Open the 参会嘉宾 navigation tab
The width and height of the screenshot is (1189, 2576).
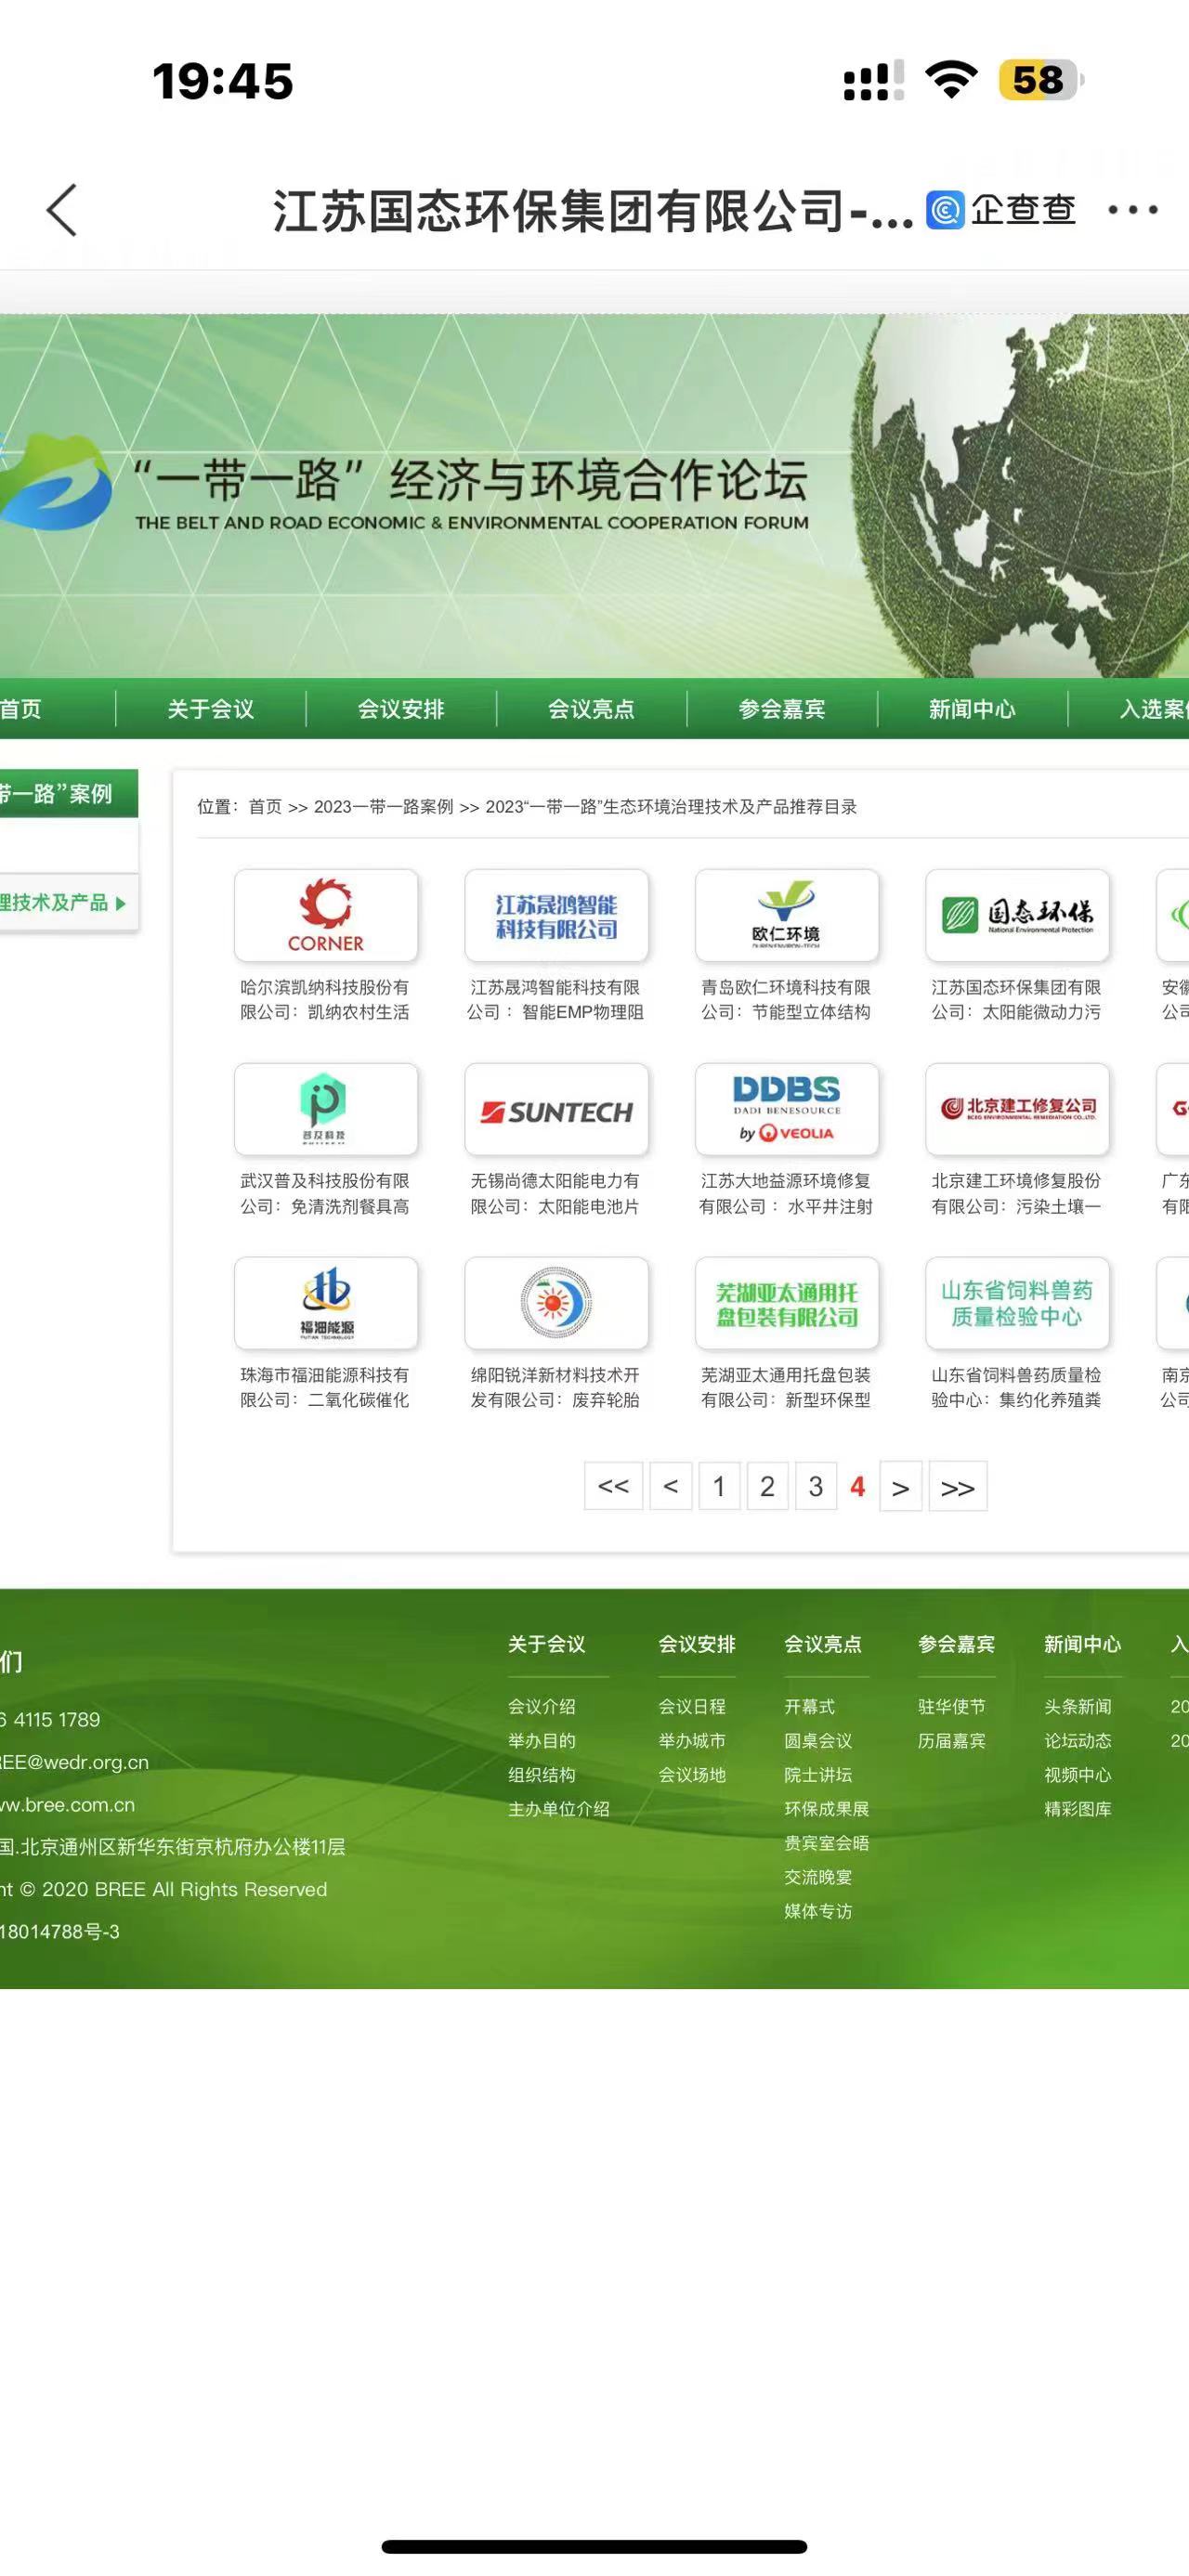point(781,709)
